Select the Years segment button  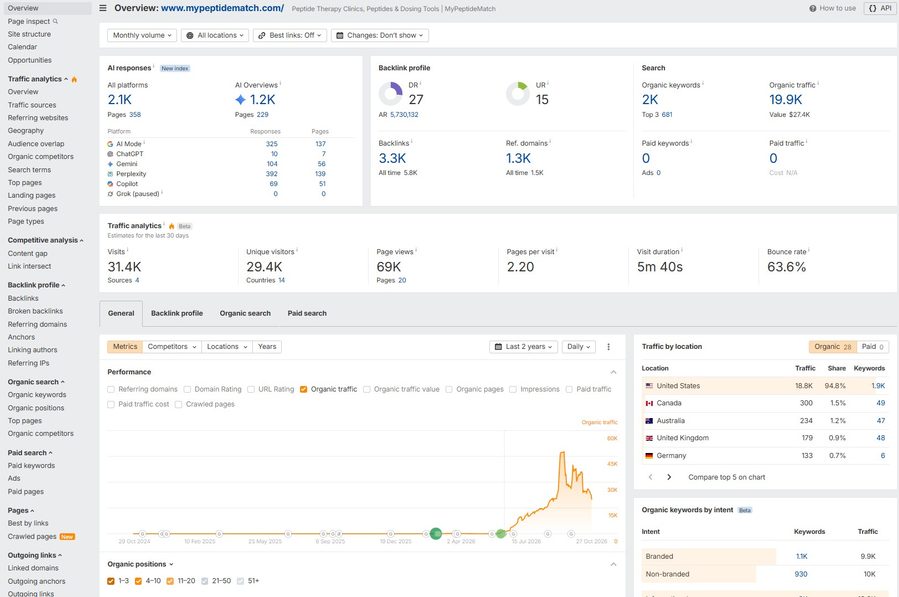(x=267, y=347)
